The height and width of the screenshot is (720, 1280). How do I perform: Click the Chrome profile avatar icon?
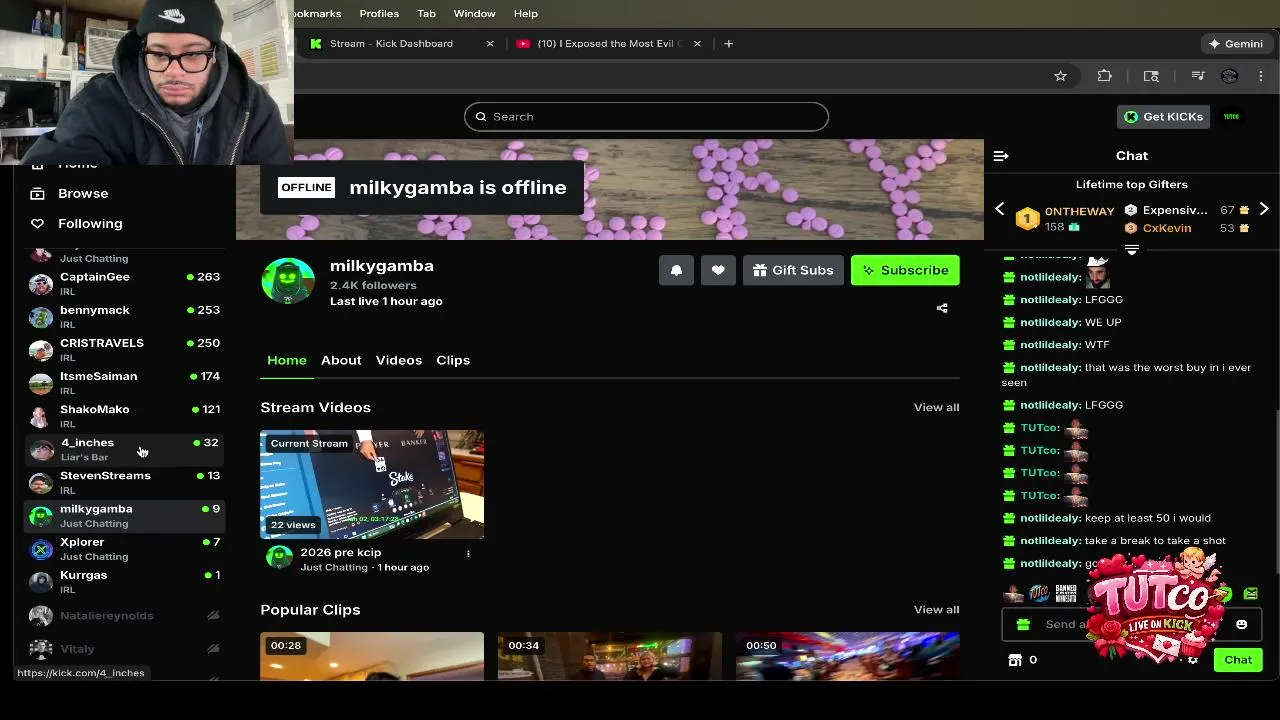tap(1229, 76)
